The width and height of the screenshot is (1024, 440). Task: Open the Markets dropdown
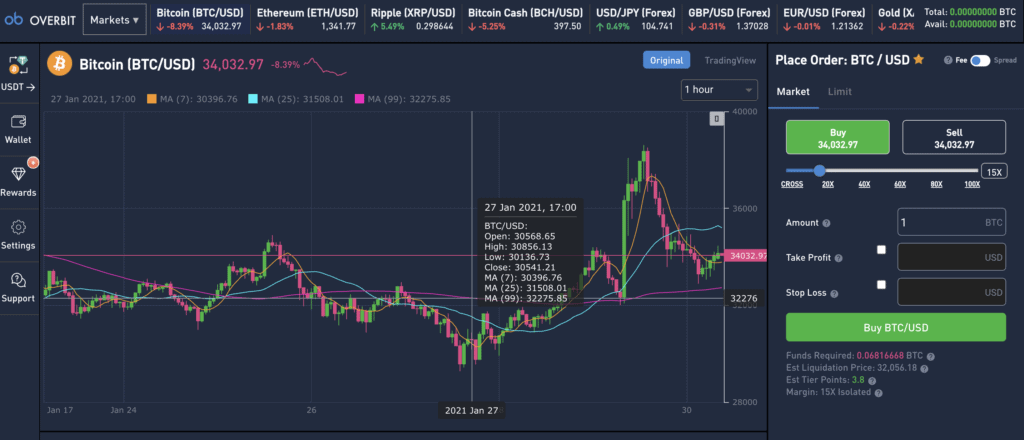(x=114, y=20)
